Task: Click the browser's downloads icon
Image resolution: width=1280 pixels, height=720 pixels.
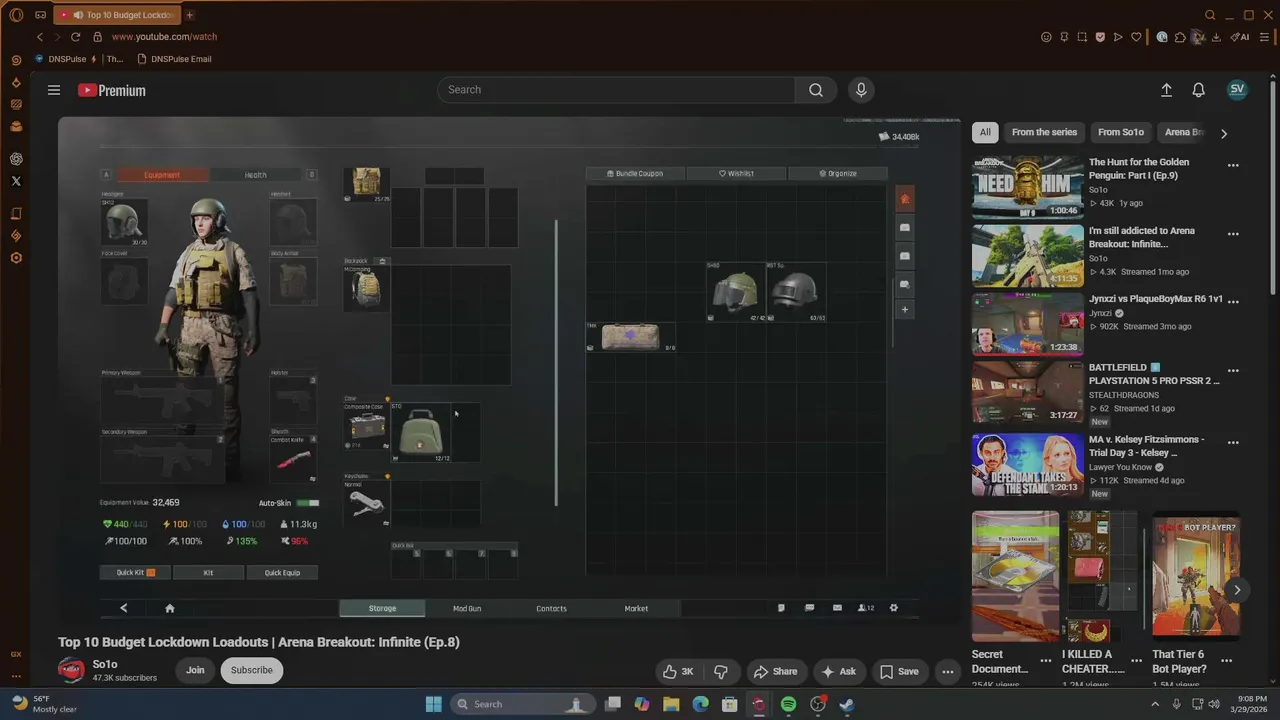Action: [1216, 37]
